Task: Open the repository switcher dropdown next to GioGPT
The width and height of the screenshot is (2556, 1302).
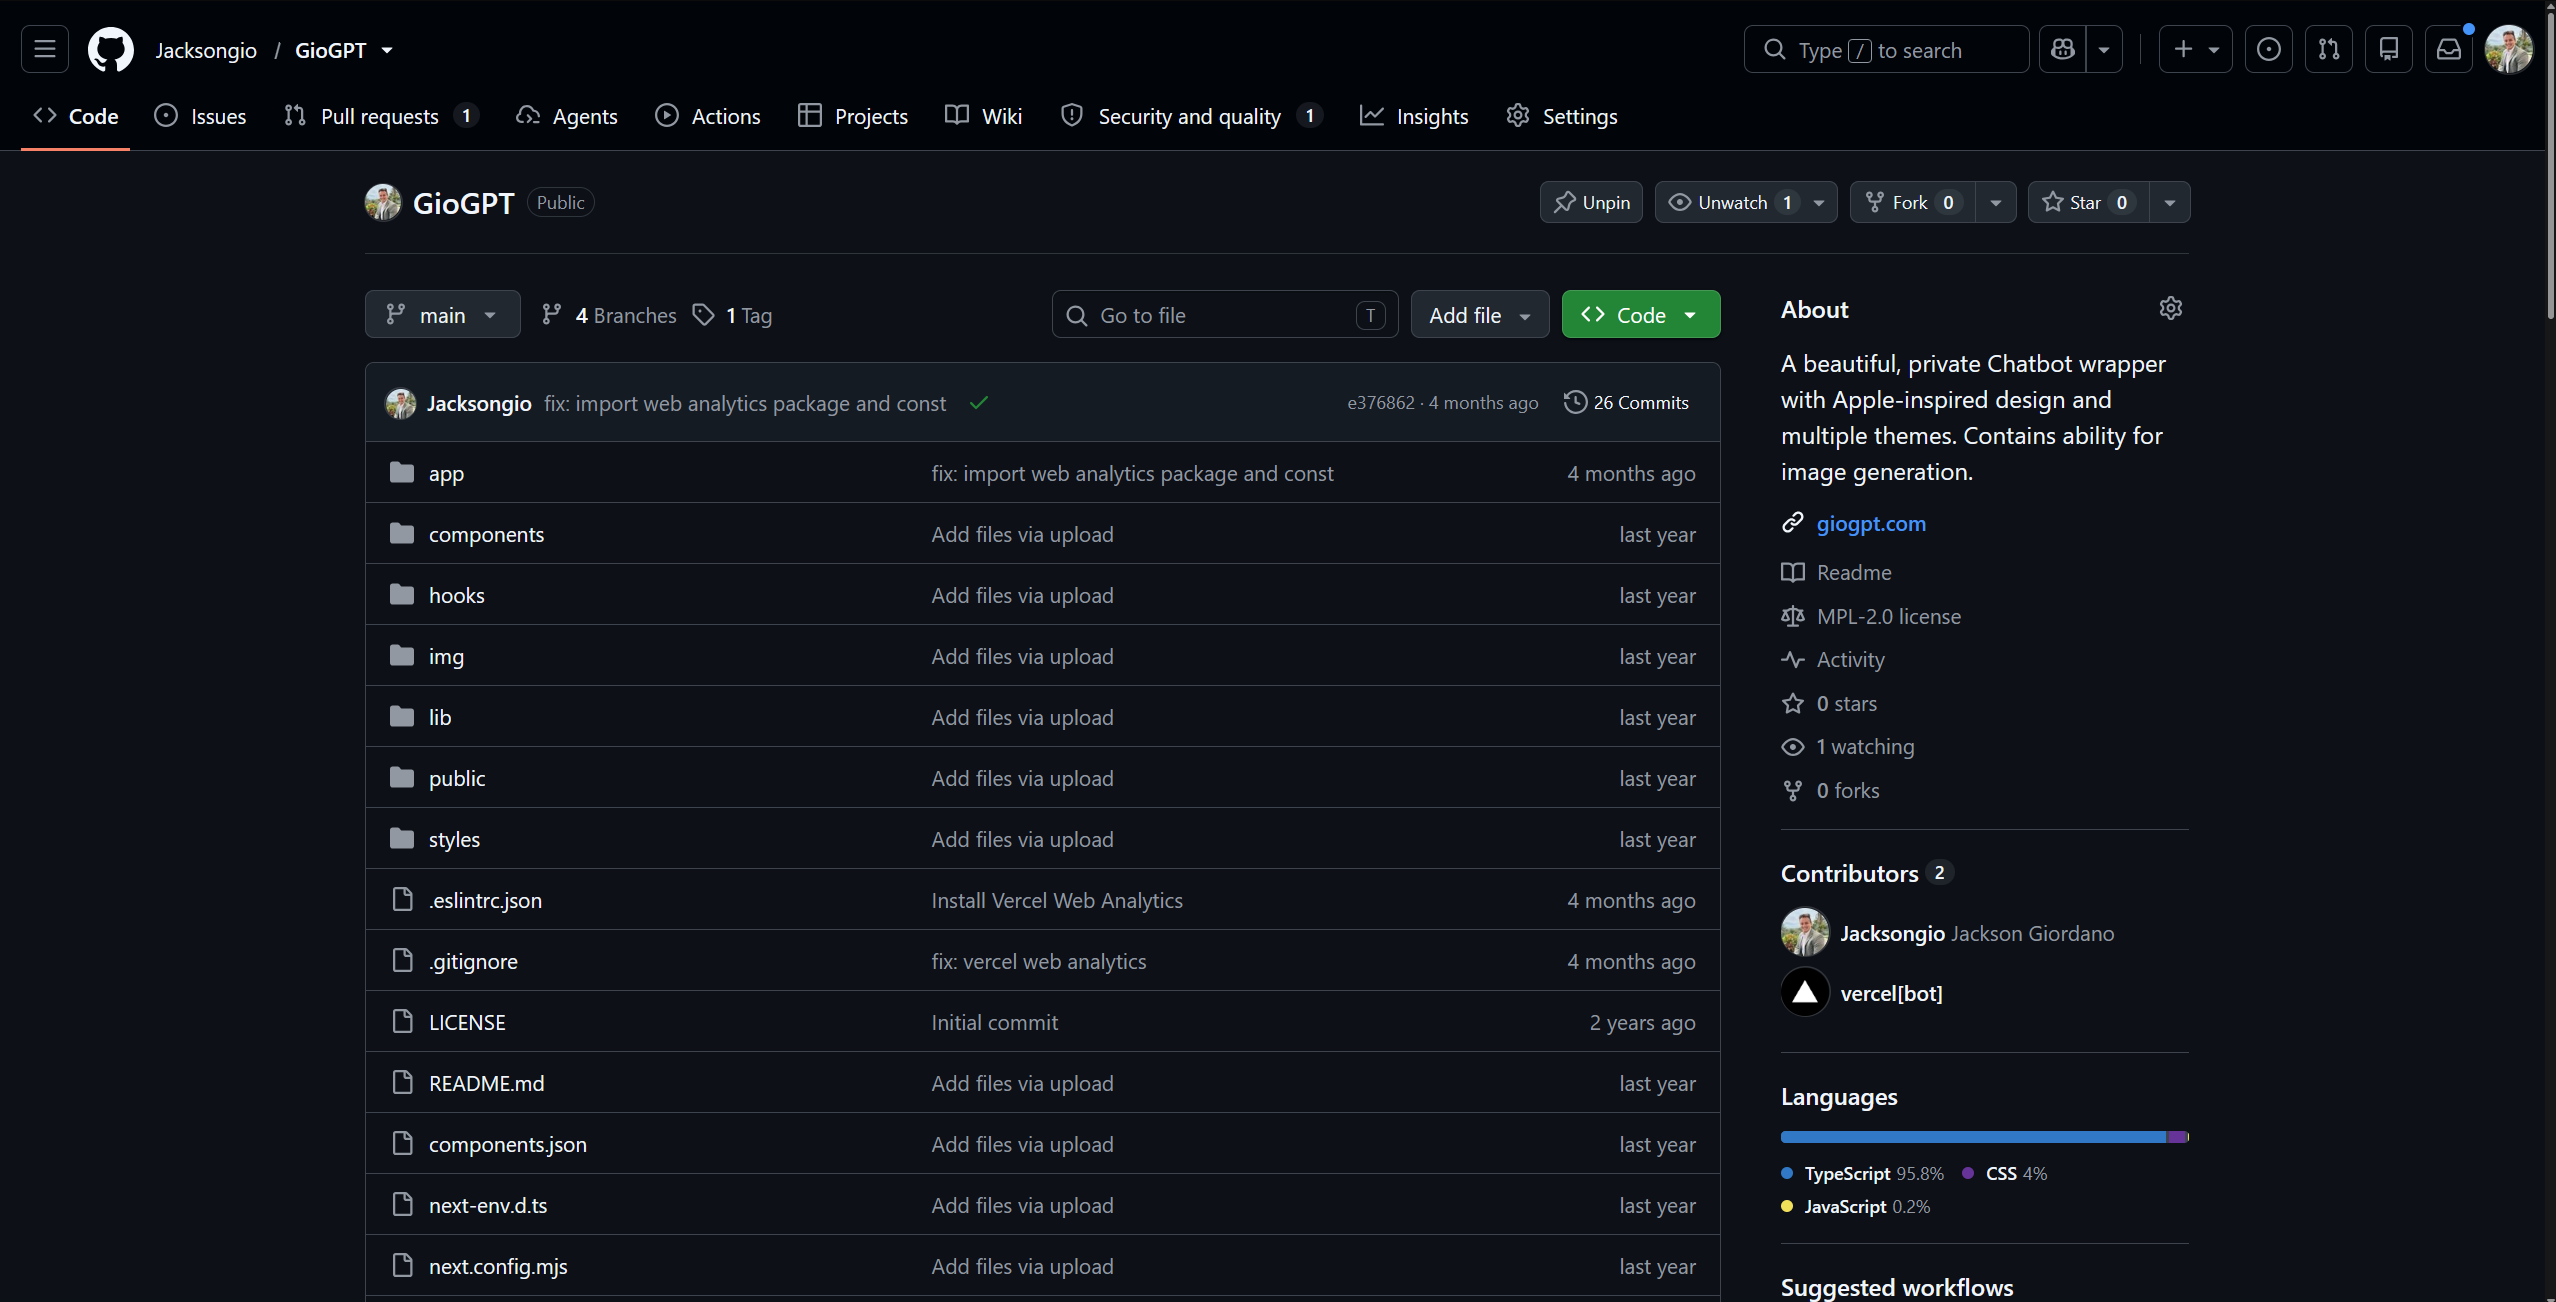Action: (387, 50)
